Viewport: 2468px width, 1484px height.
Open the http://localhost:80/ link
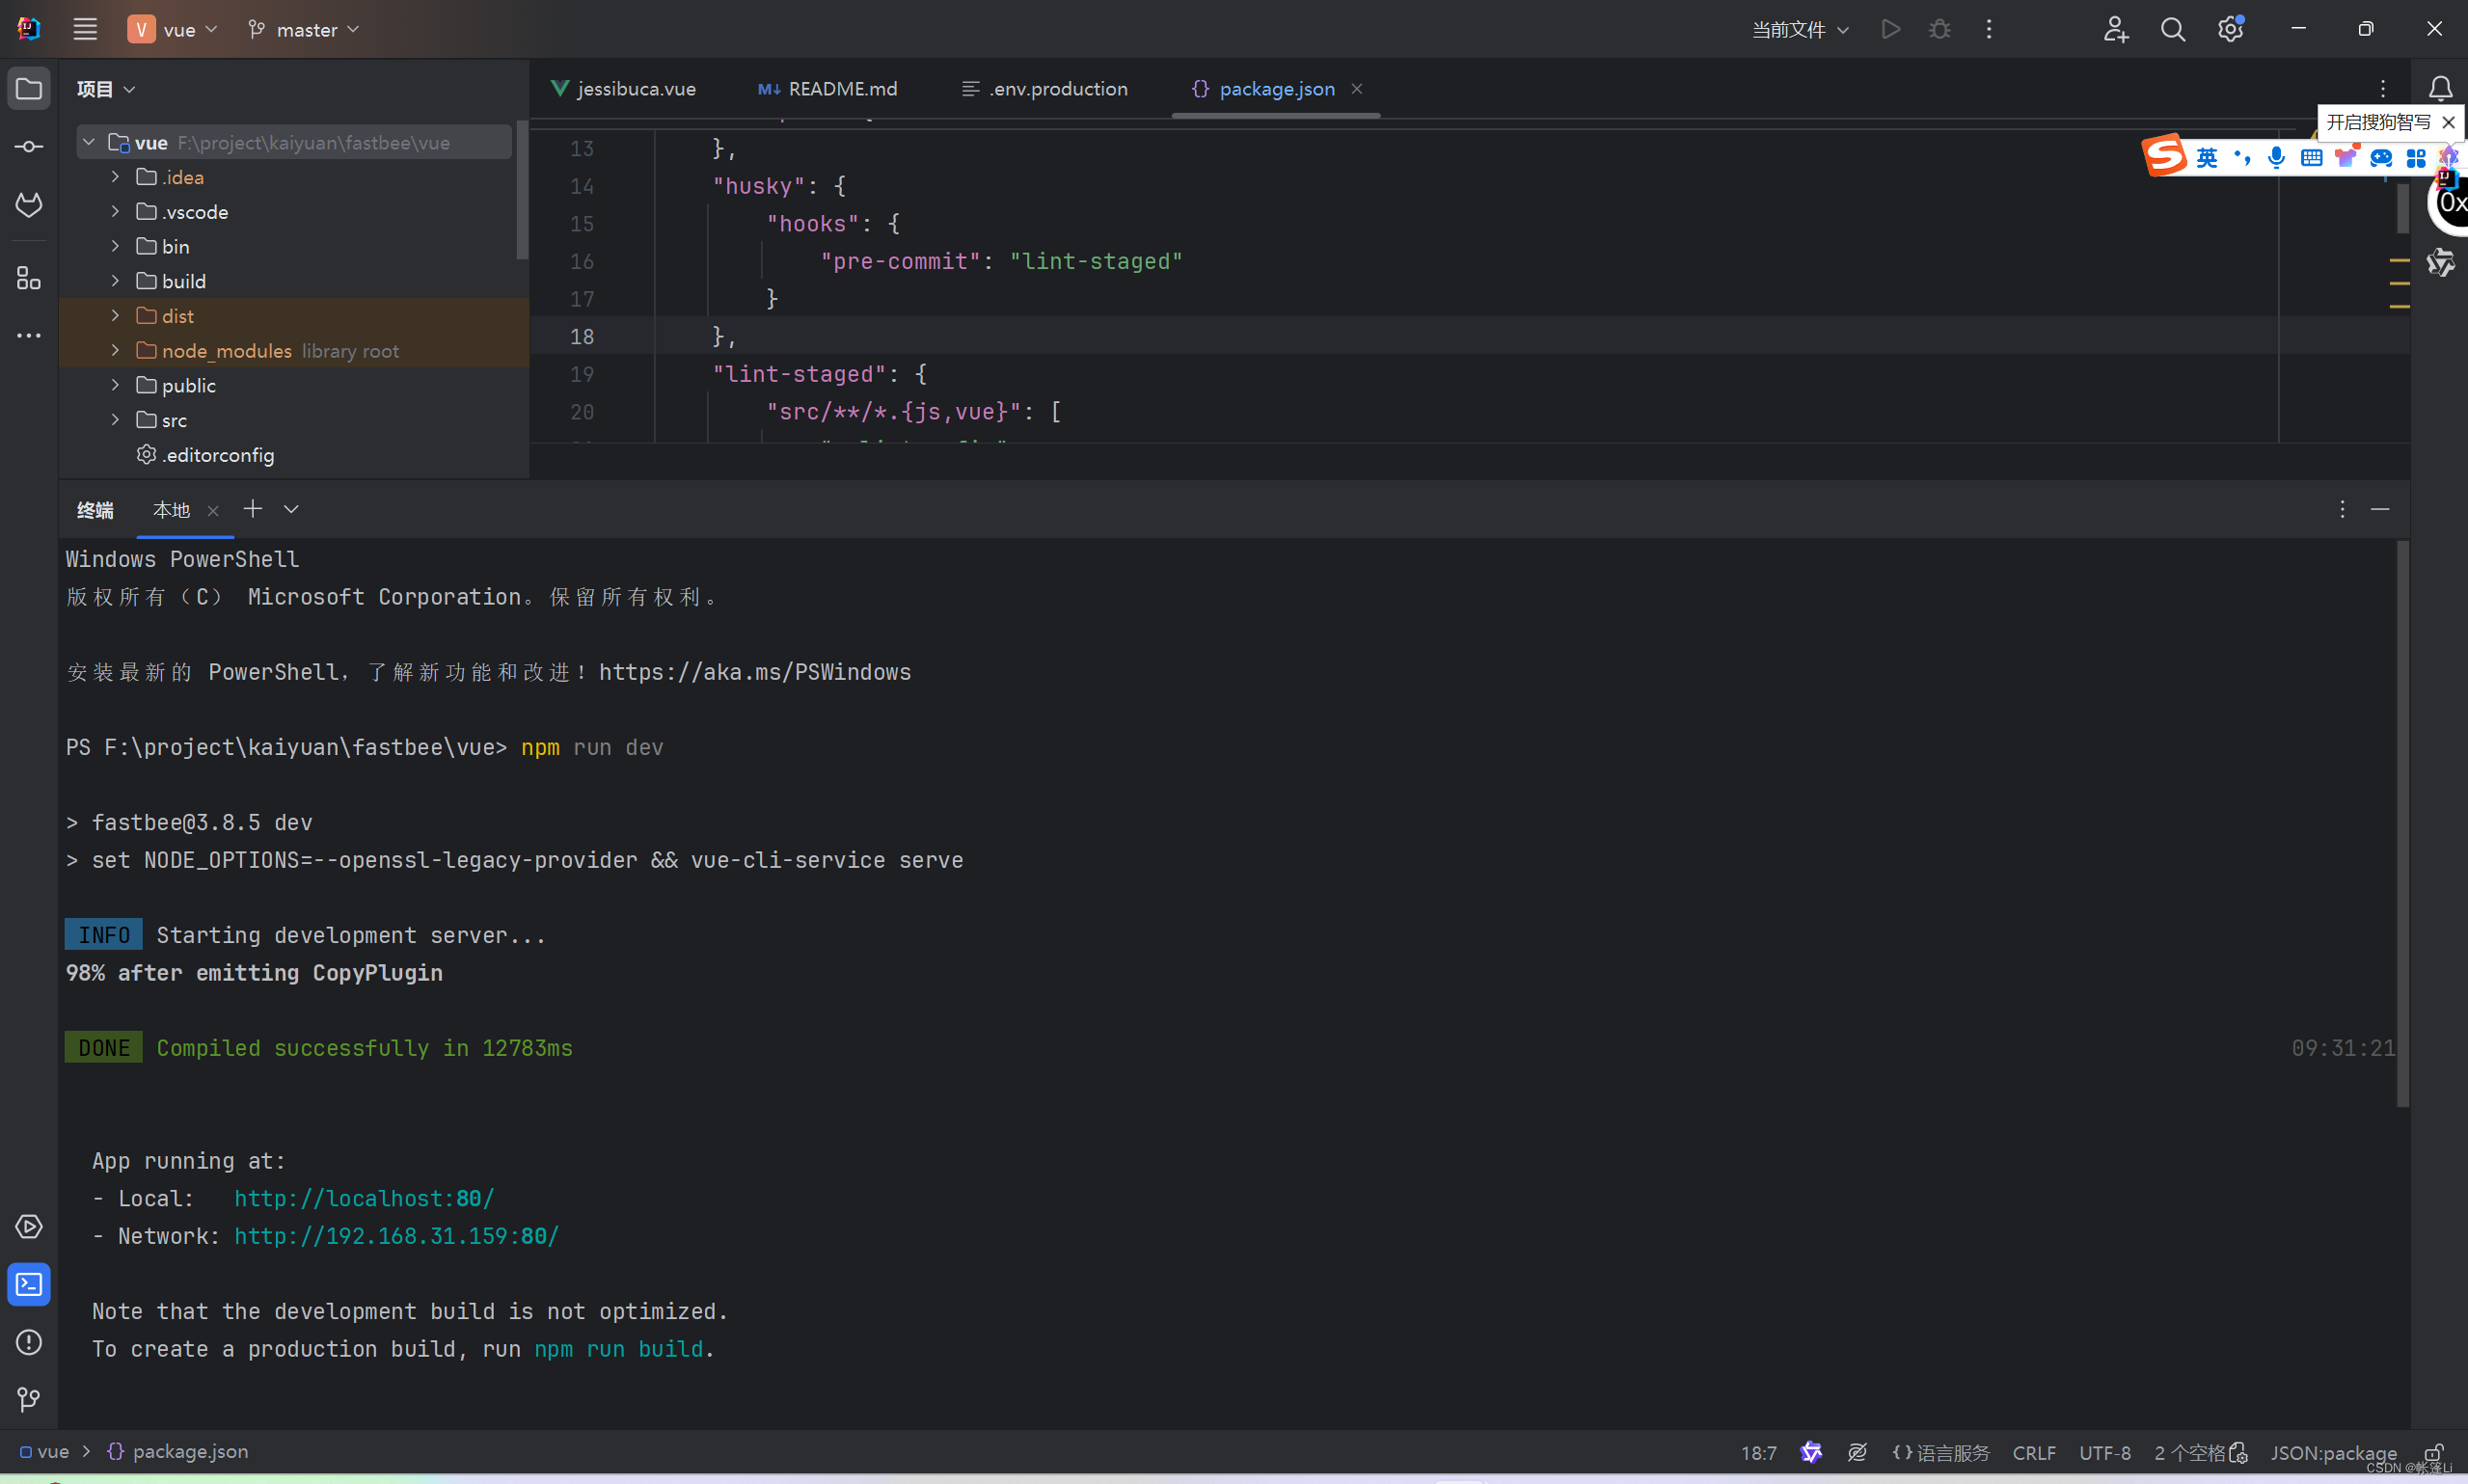(x=364, y=1198)
